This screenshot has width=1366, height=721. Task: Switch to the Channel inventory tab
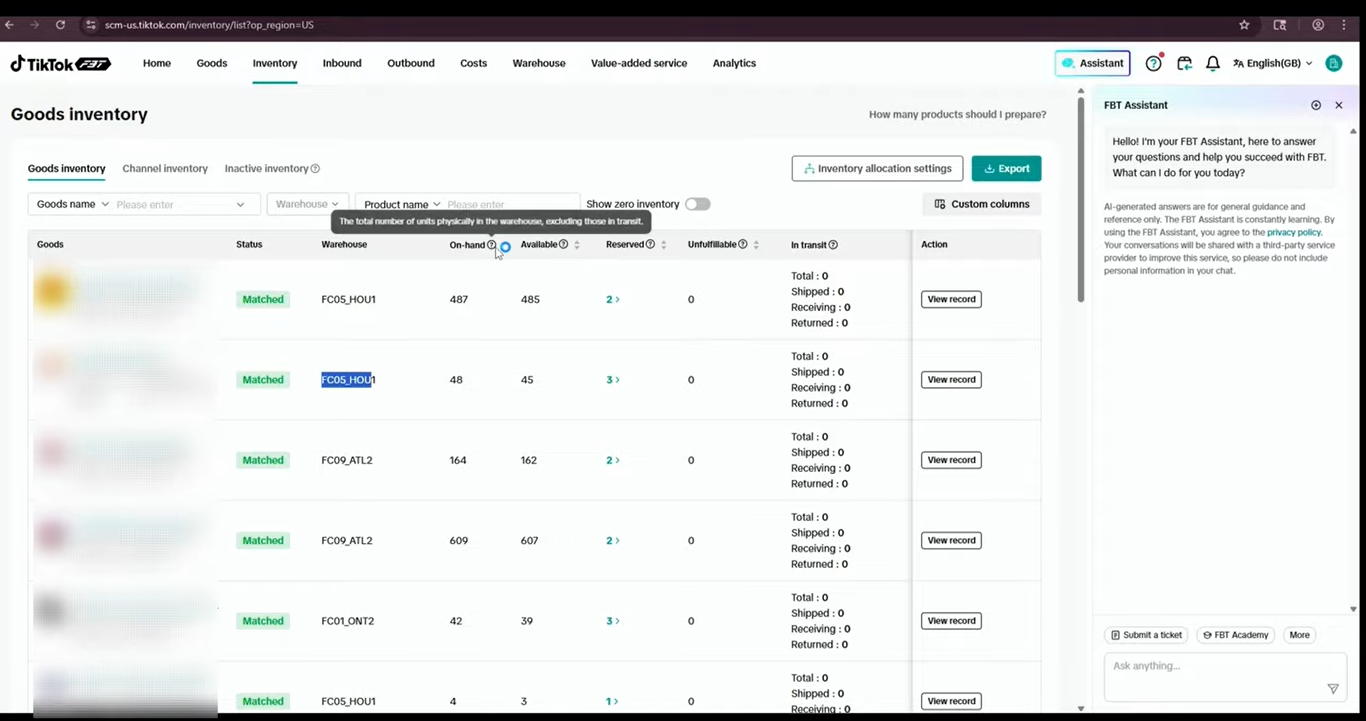165,169
